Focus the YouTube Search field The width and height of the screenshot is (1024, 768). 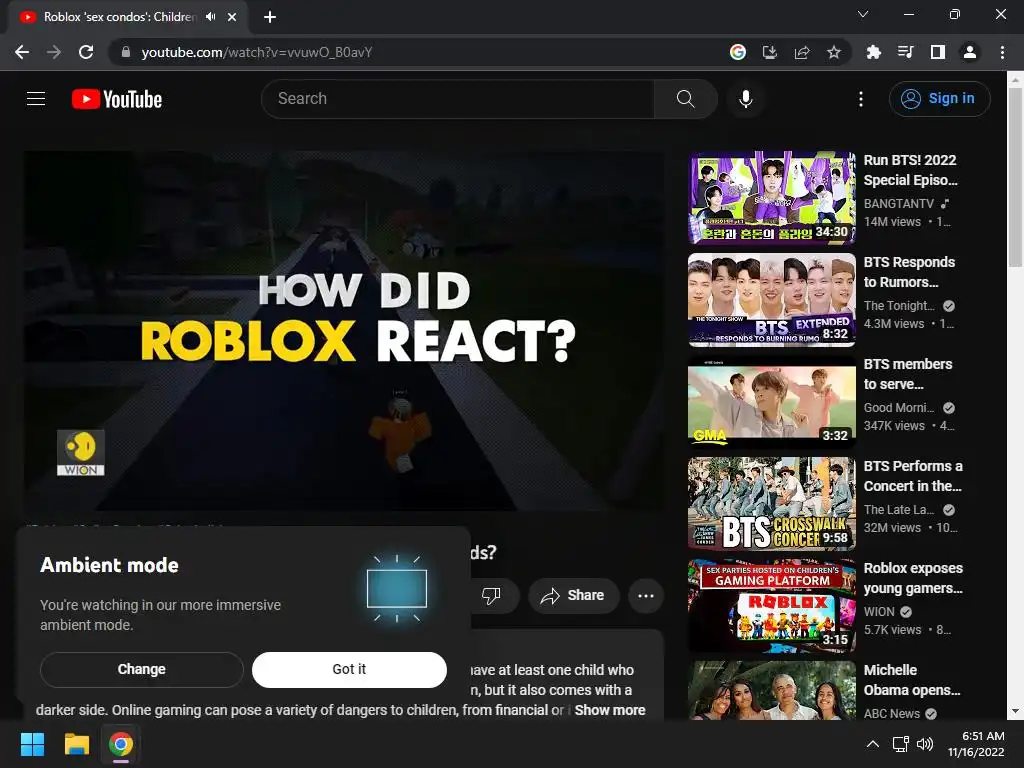pyautogui.click(x=458, y=99)
